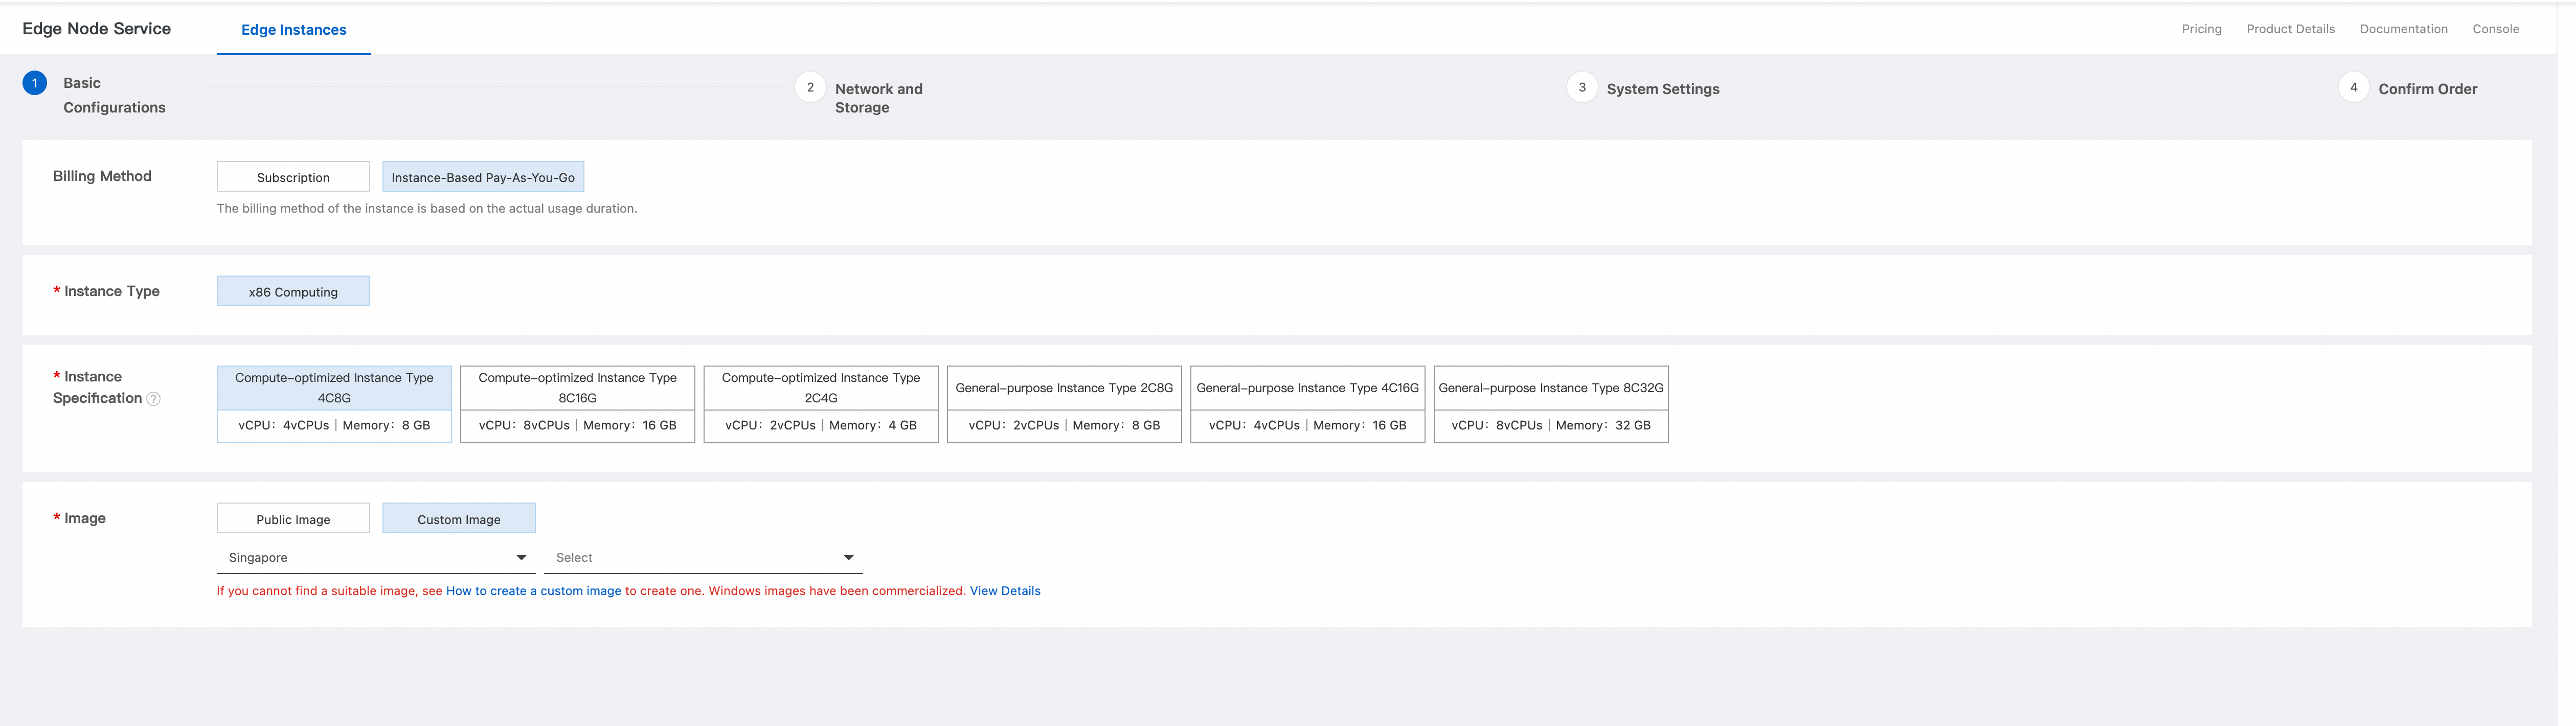Viewport: 2576px width, 726px height.
Task: Click How to create a custom image link
Action: click(x=533, y=591)
